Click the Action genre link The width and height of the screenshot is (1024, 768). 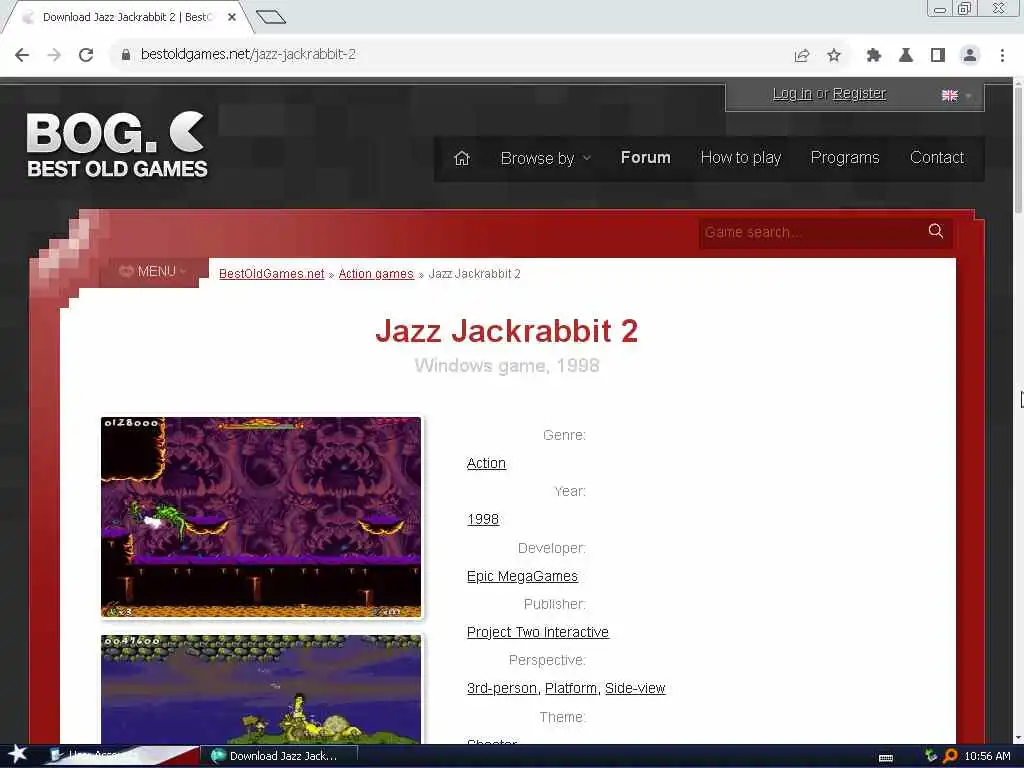point(486,463)
